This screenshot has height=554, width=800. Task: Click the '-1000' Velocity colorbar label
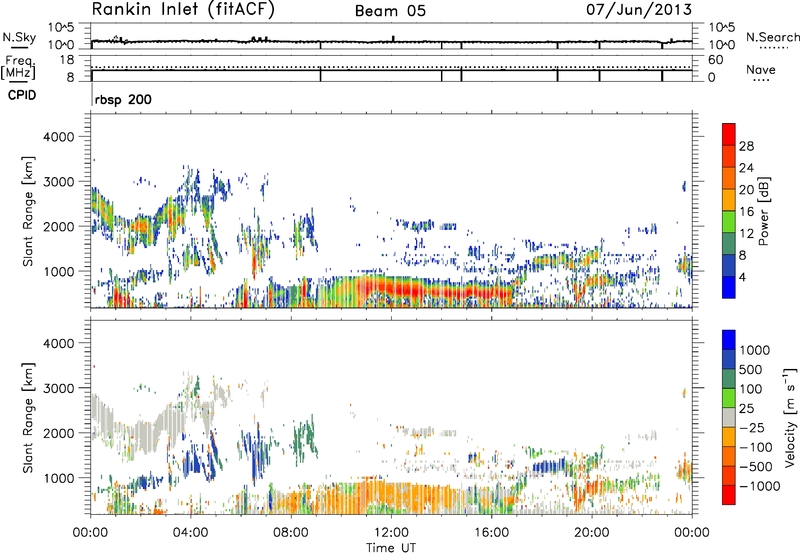point(759,486)
